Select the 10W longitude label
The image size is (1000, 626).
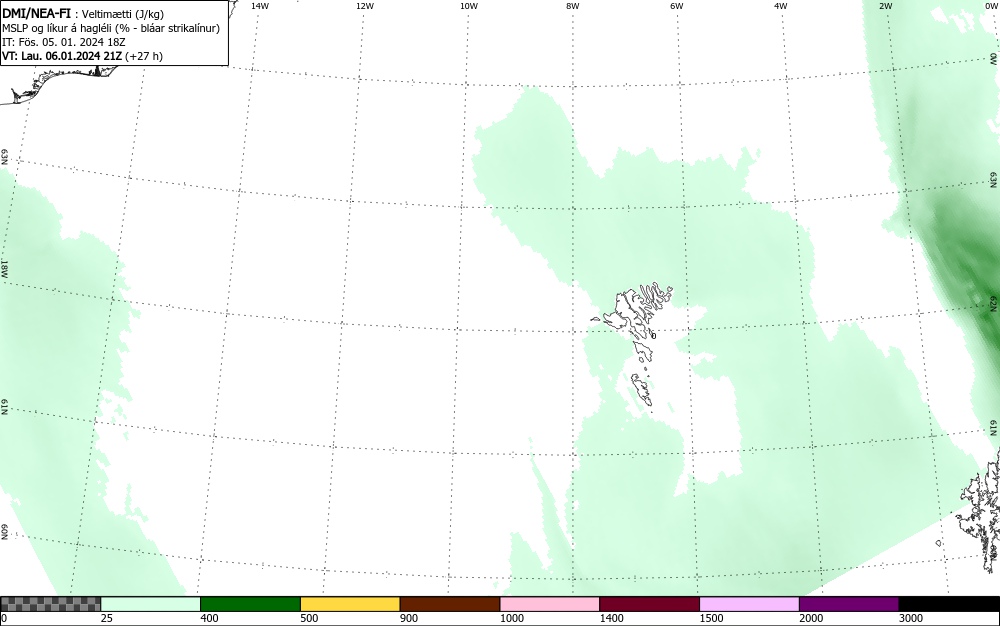point(469,6)
